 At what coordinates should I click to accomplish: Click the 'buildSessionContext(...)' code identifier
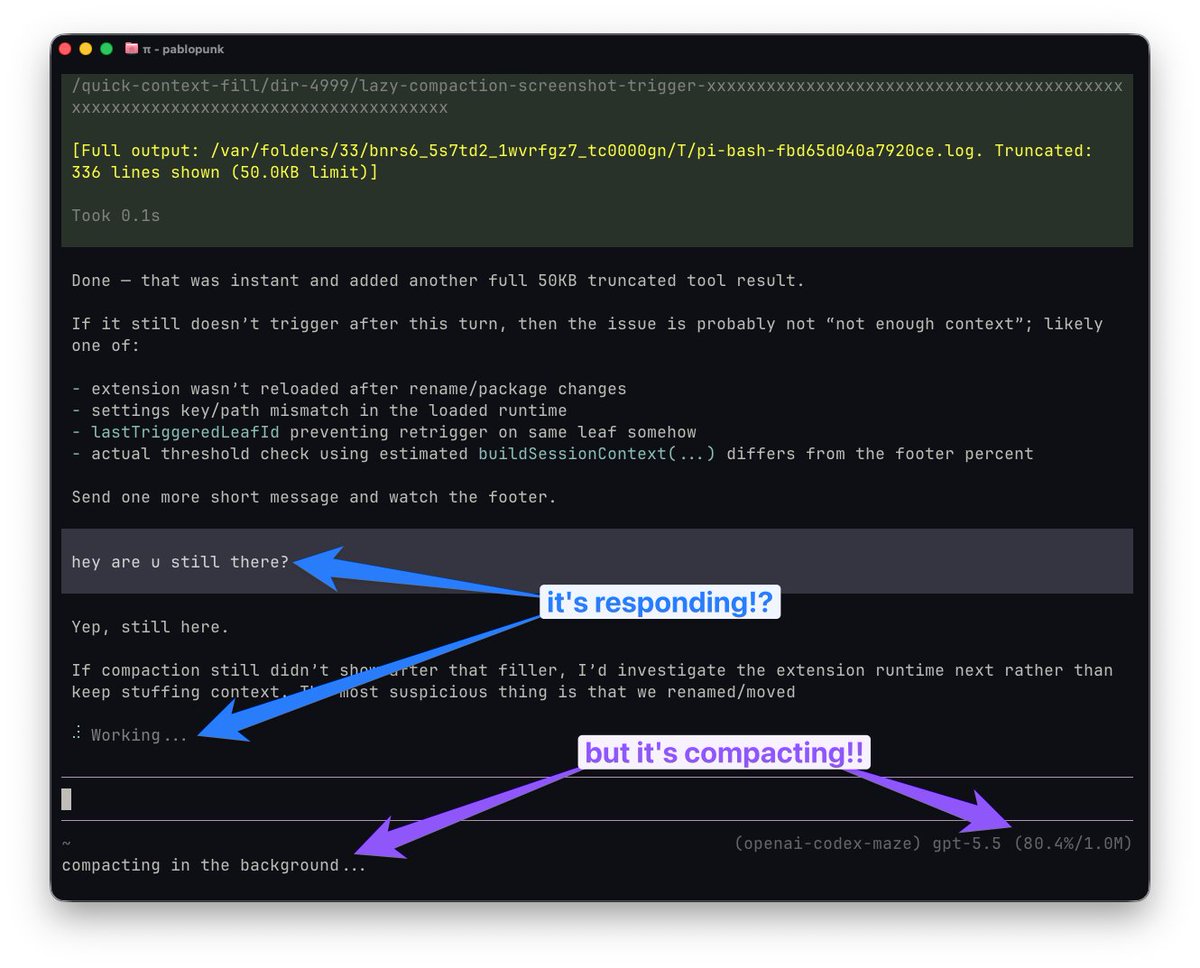point(597,454)
